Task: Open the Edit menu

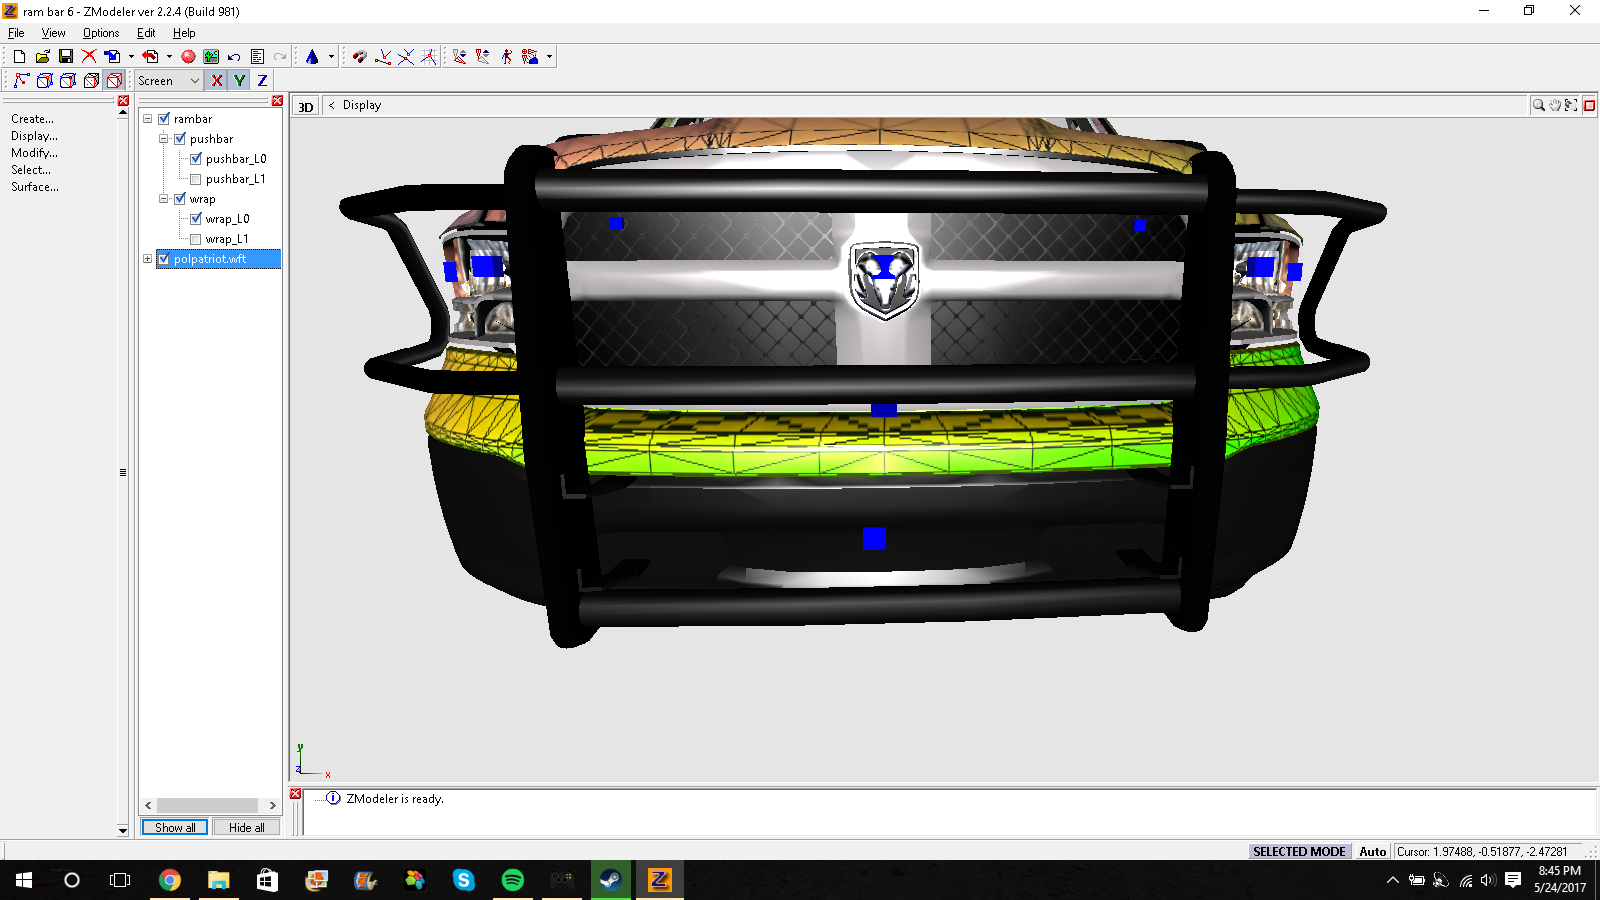Action: 146,33
